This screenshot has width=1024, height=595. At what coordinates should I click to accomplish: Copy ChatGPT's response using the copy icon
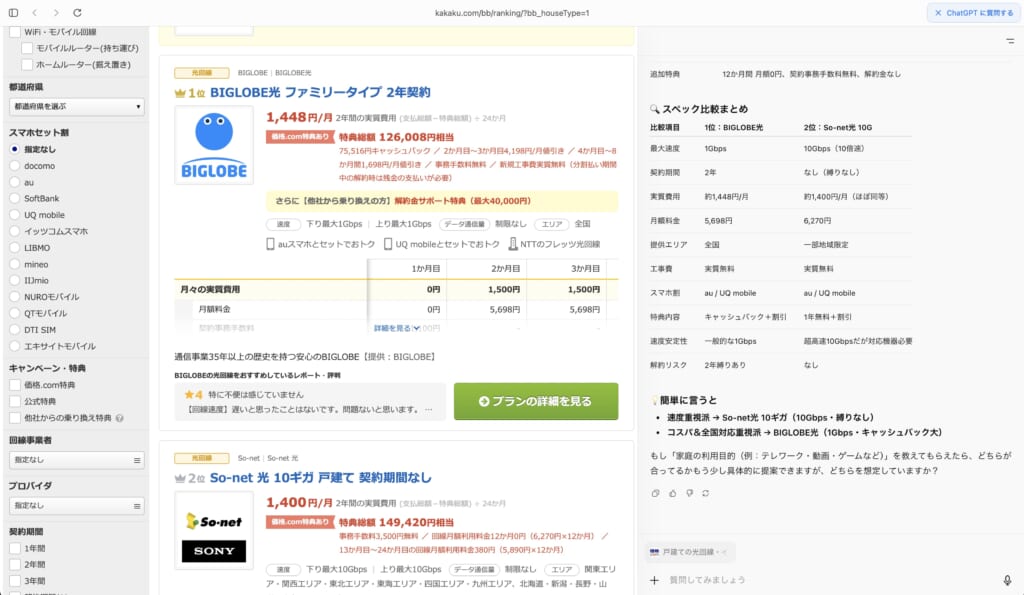pos(656,492)
